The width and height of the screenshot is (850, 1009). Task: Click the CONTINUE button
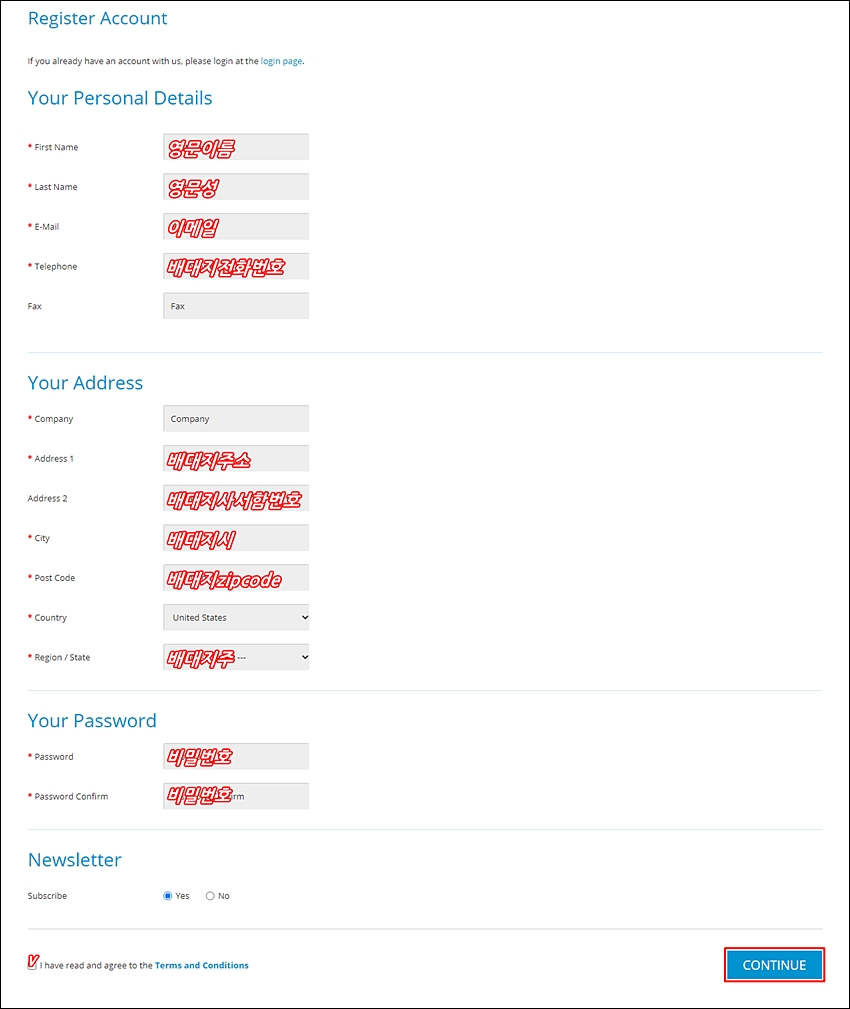coord(774,965)
